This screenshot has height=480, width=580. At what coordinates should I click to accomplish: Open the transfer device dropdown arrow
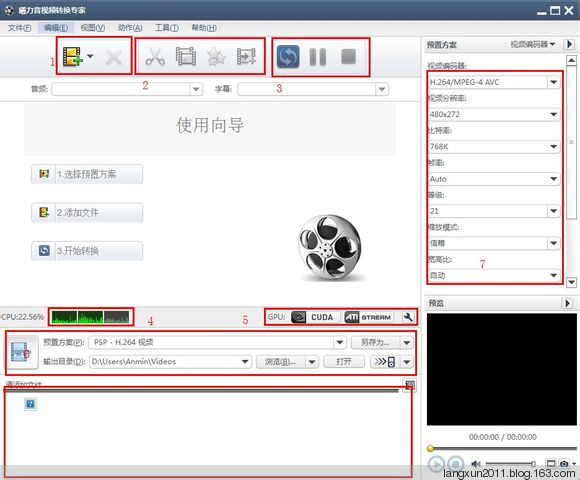tap(407, 361)
